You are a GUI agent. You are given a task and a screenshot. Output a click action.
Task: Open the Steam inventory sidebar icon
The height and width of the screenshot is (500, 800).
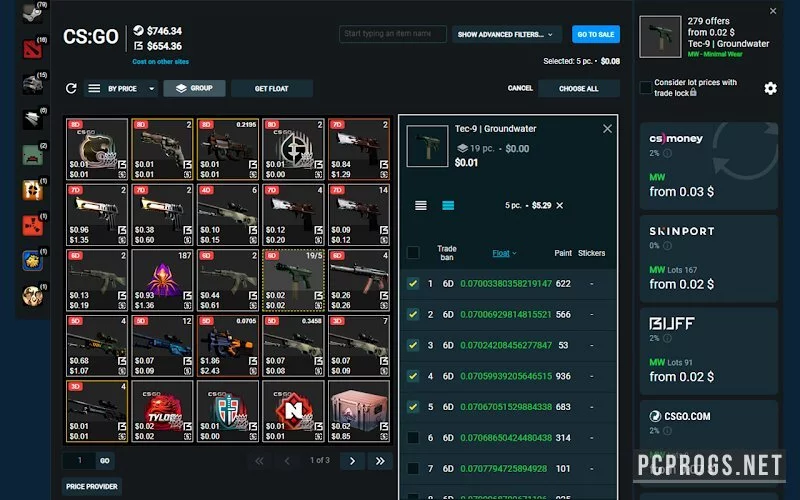(32, 13)
